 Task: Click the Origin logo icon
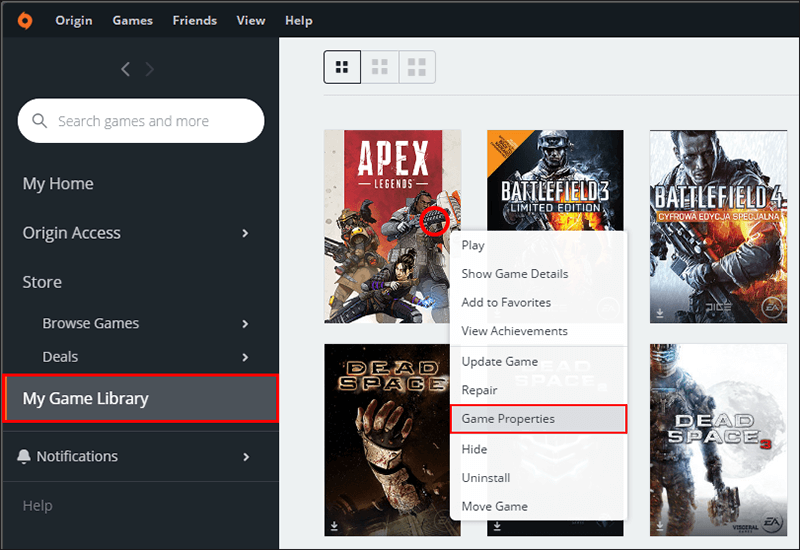pyautogui.click(x=24, y=20)
